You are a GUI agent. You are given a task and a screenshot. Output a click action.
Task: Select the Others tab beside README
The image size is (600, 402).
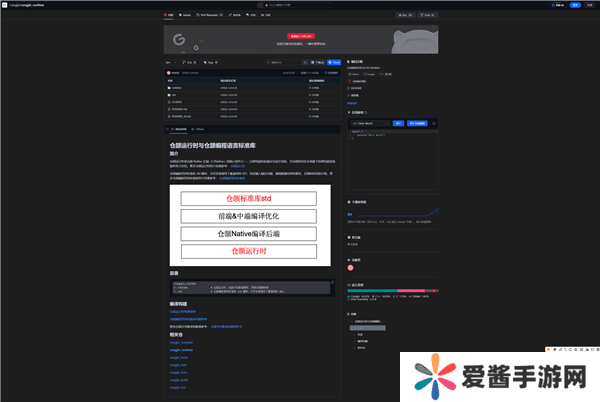201,130
